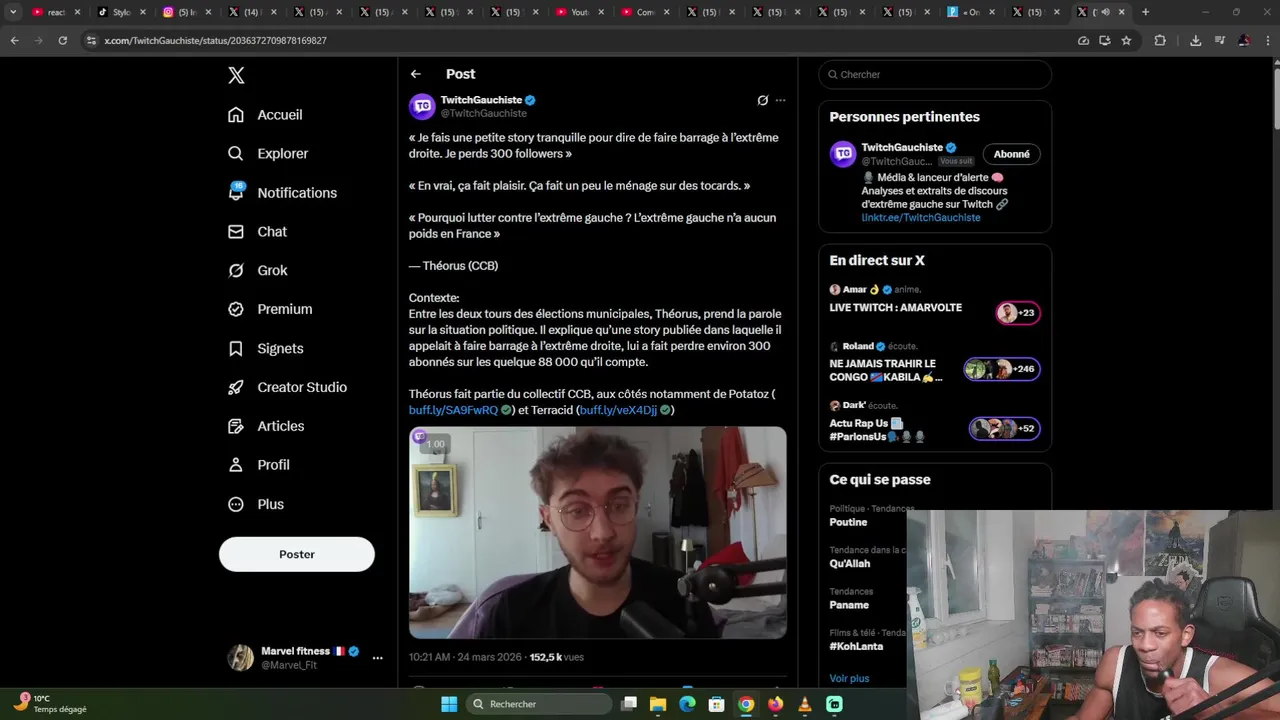Click the address bar URL
This screenshot has height=720, width=1280.
coord(215,41)
